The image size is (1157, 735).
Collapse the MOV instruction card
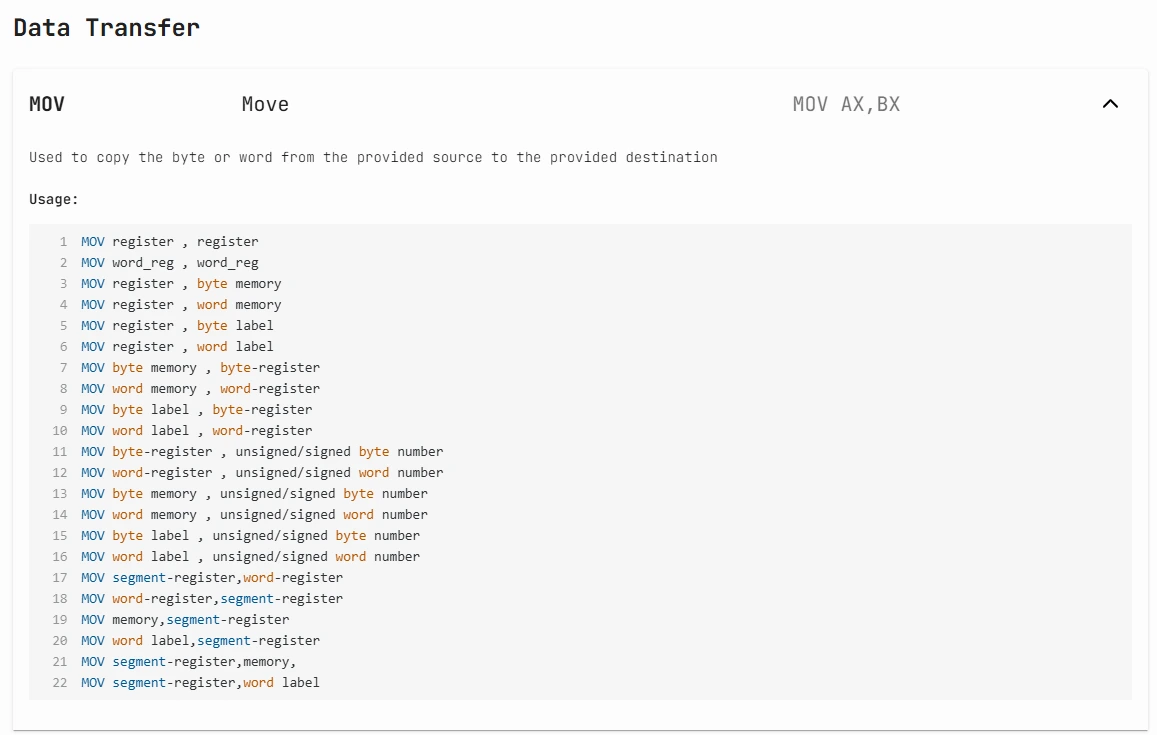1110,103
